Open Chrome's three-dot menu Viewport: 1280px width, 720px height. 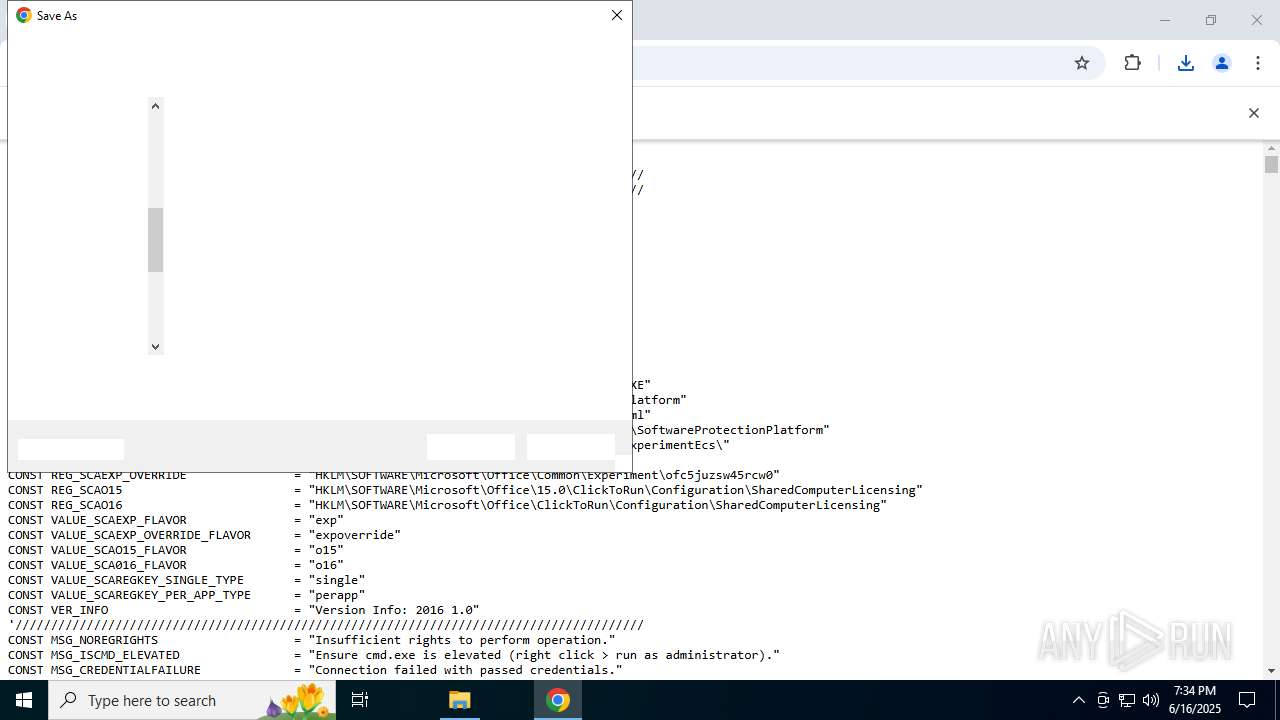tap(1258, 63)
